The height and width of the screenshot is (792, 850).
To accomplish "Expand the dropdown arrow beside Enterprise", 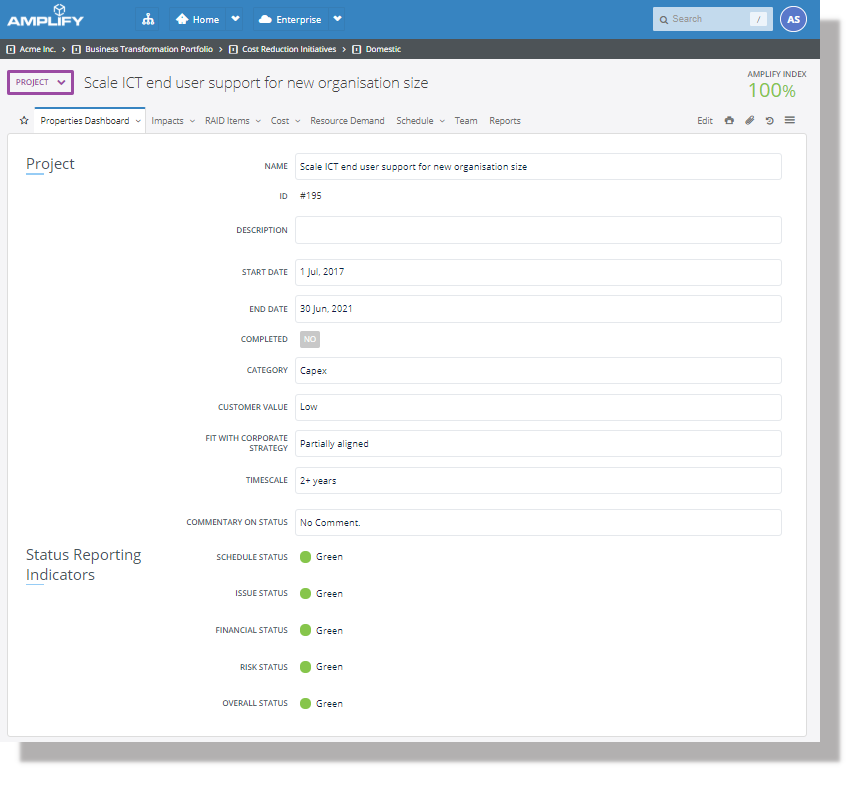I will (337, 19).
